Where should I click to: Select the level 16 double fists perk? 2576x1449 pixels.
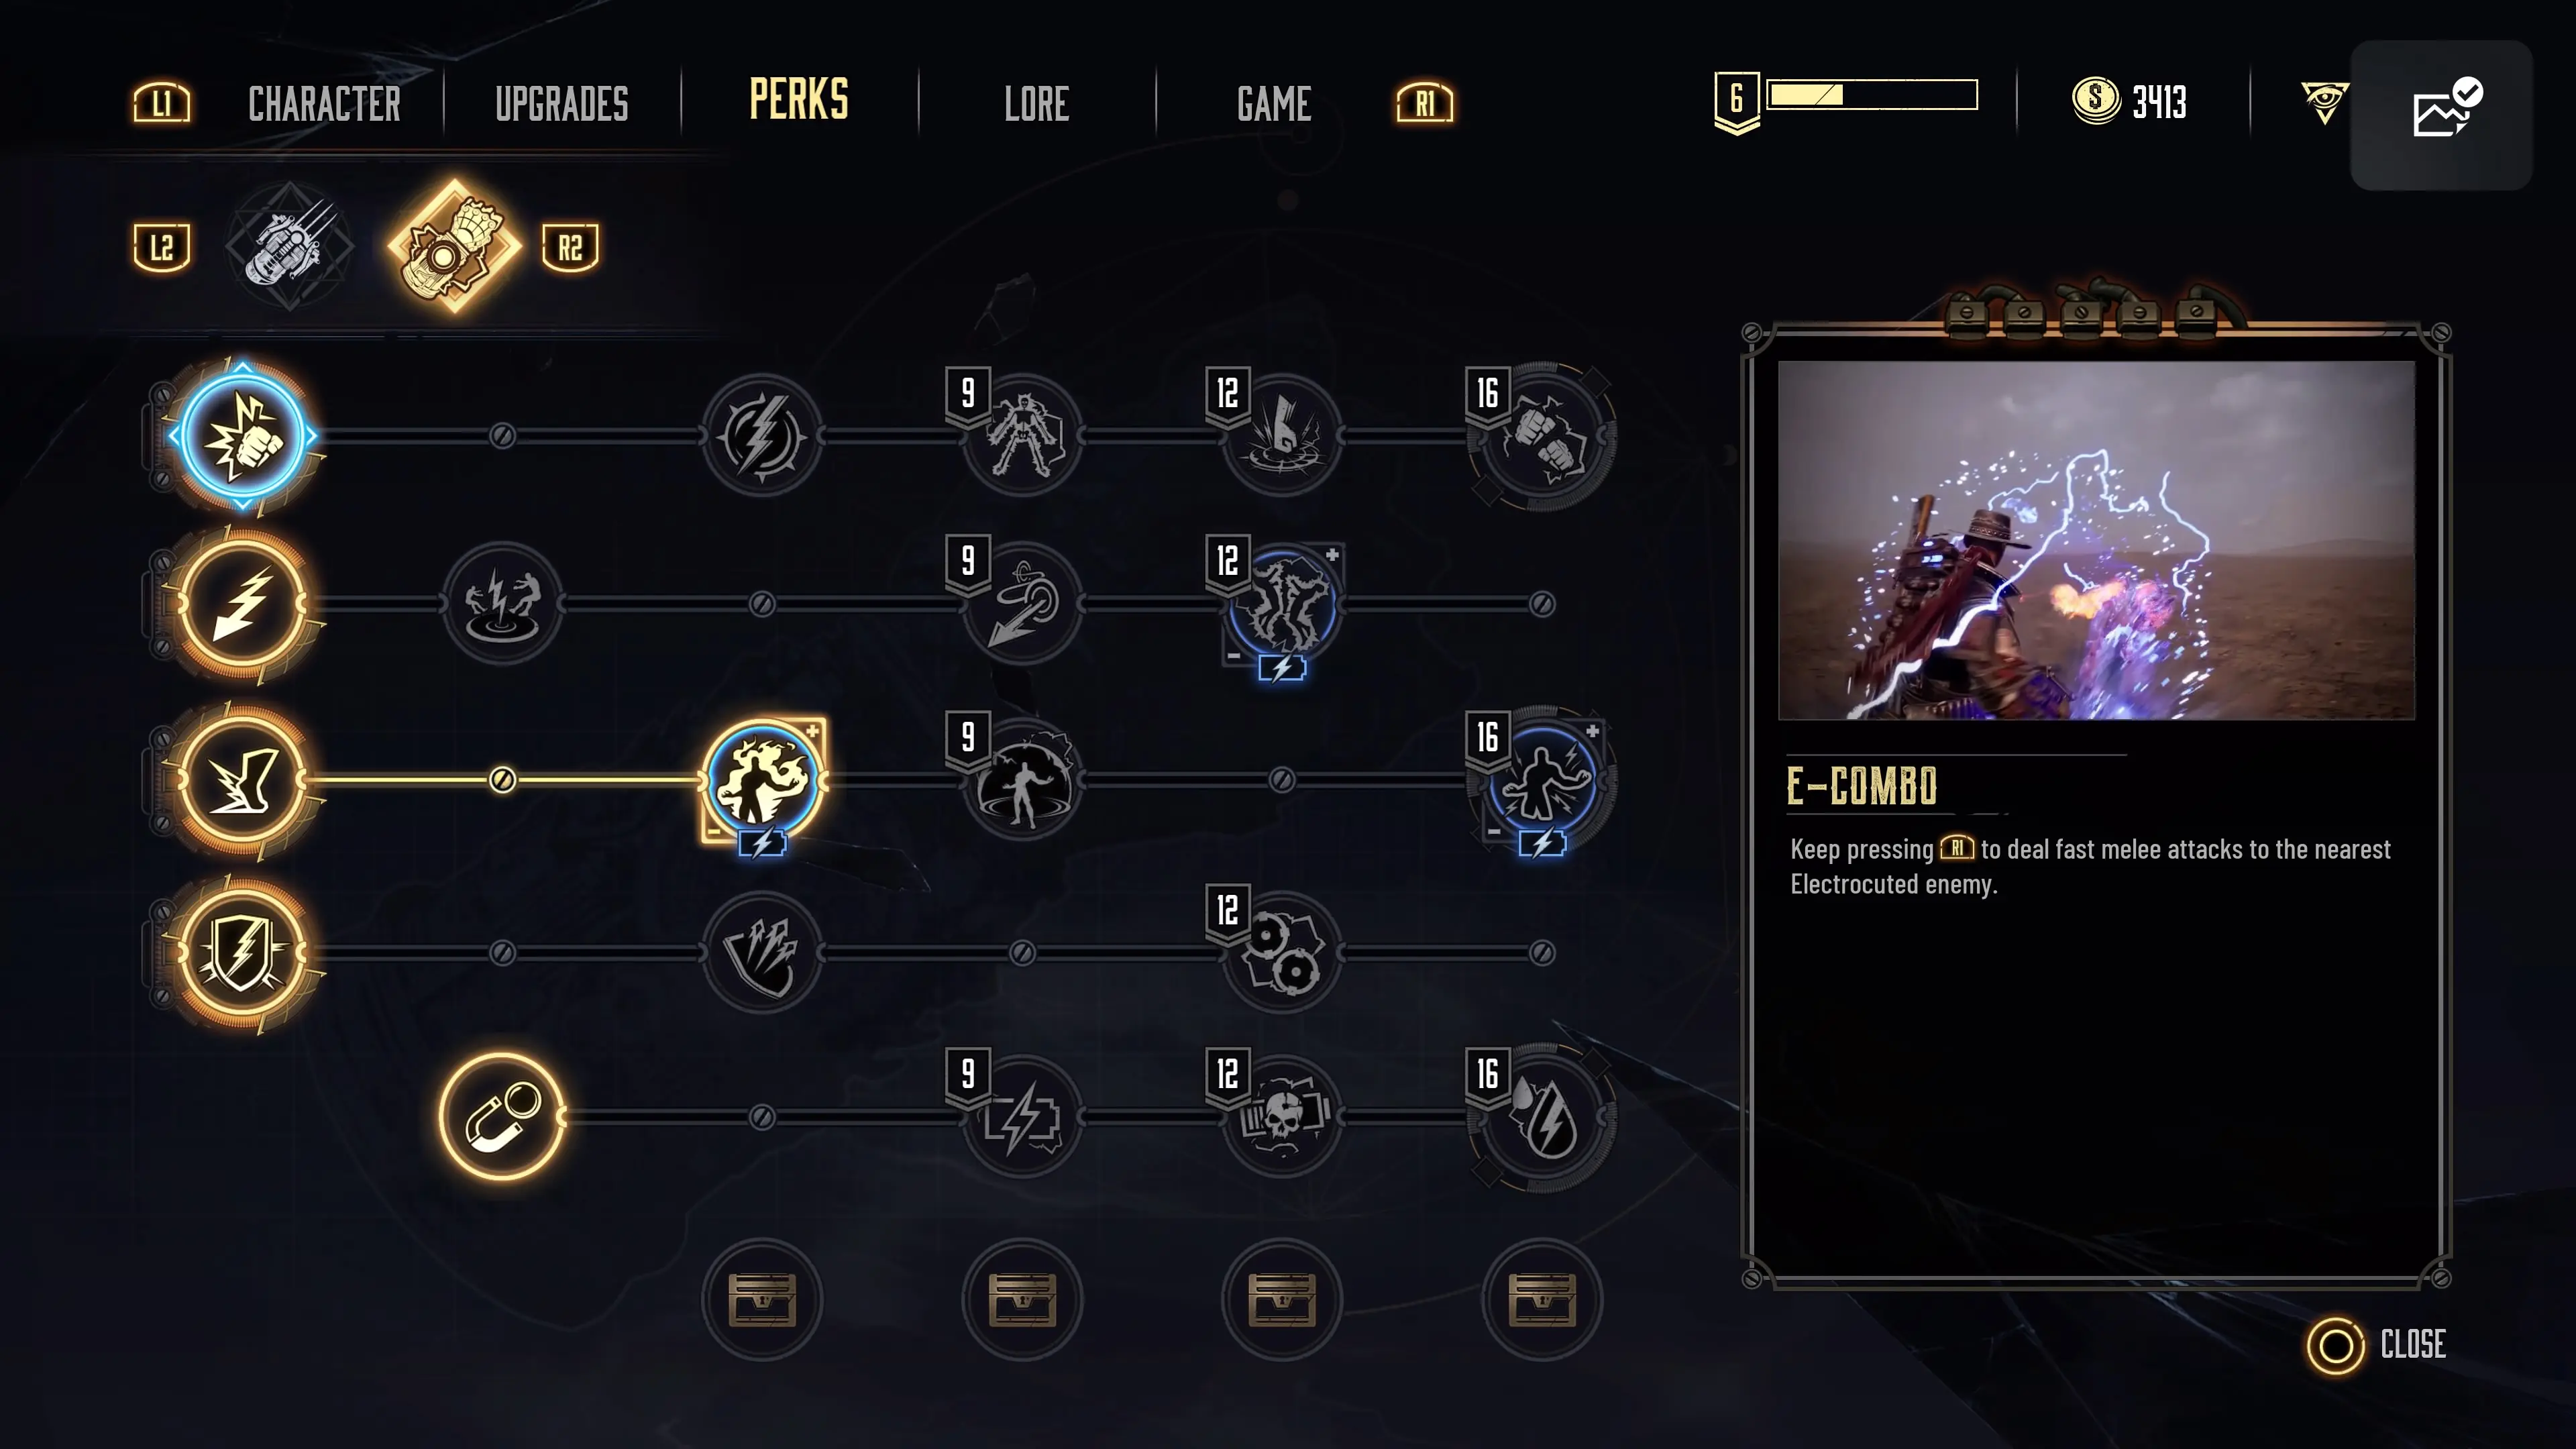tap(1542, 435)
